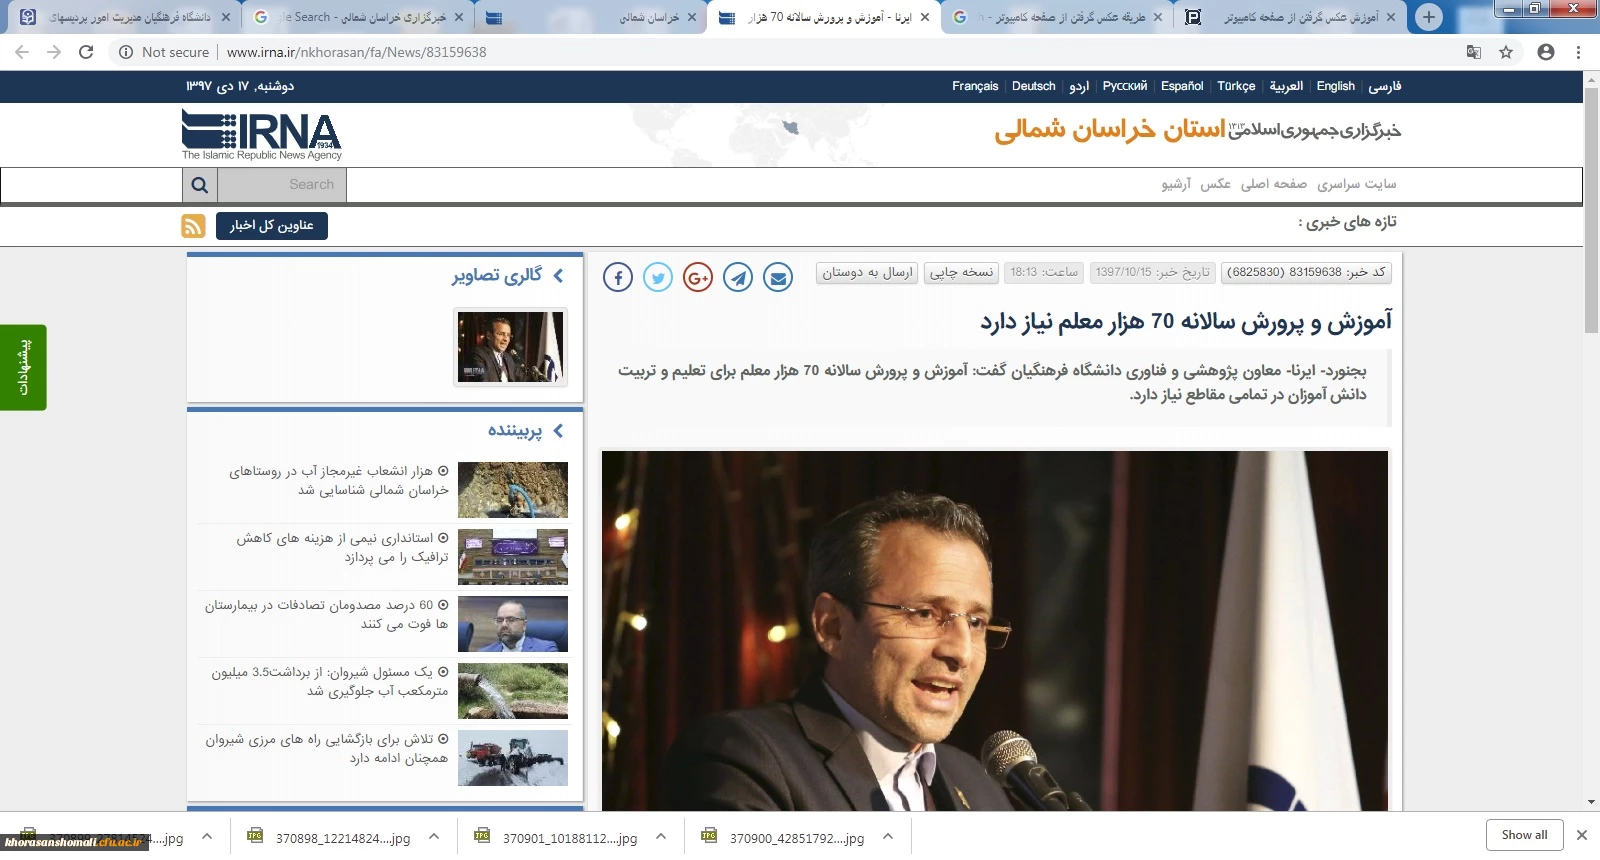Screen dimensions: 1600x860
Task: Expand options for 370900_42851792 download
Action: pos(888,837)
